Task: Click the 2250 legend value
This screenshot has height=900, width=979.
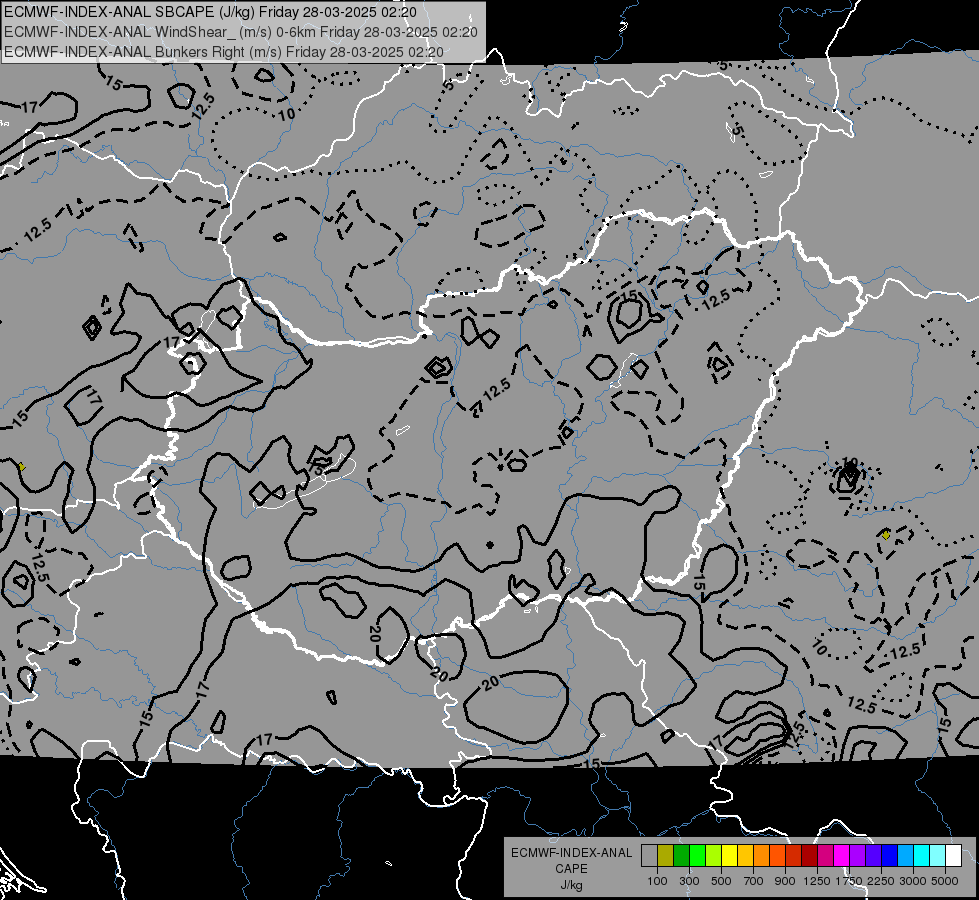Action: point(881,881)
